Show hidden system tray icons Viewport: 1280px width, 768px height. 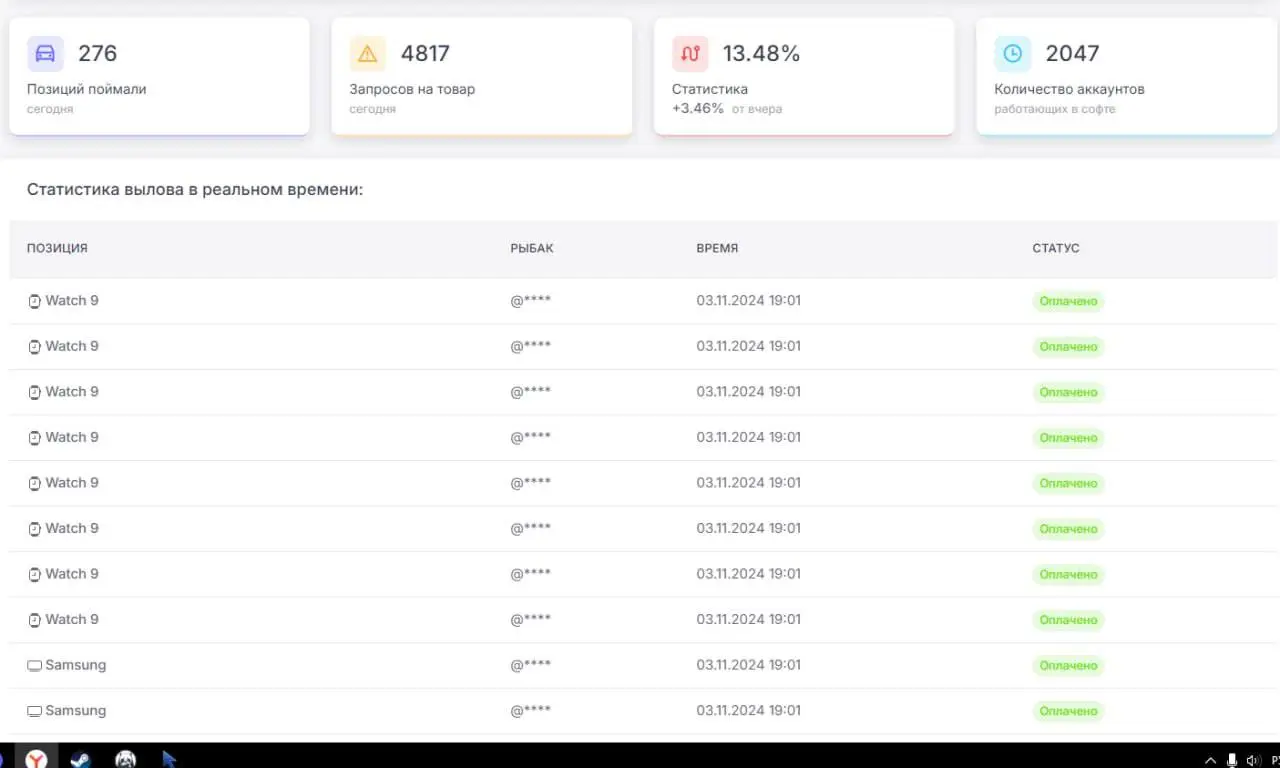point(1210,760)
